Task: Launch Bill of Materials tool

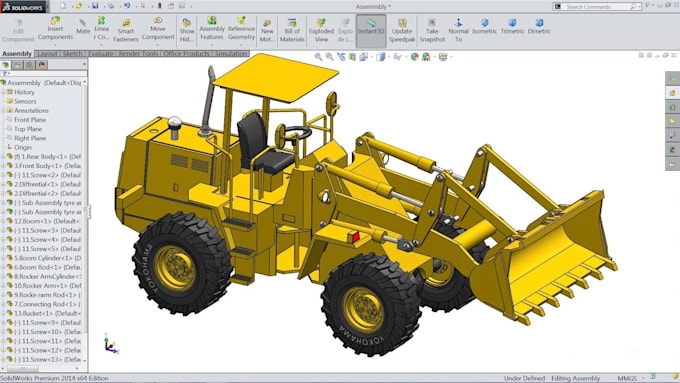Action: 292,30
